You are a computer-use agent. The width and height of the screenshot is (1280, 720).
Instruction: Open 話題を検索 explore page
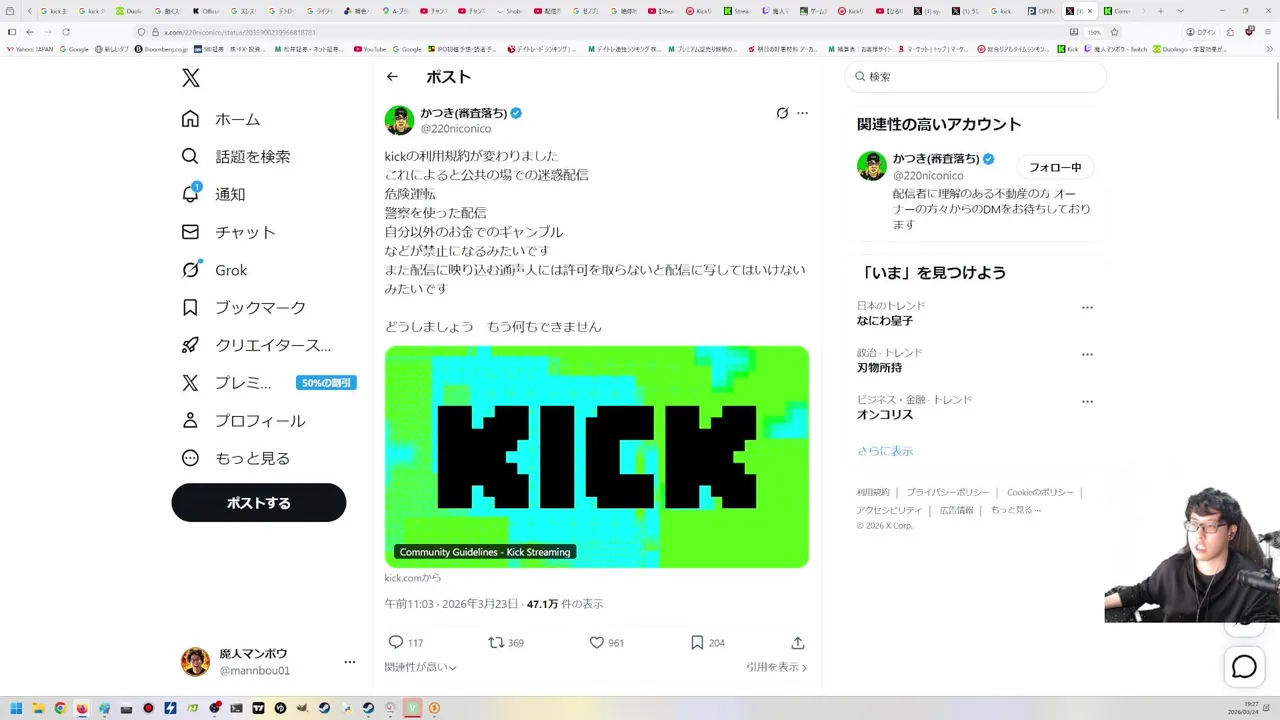(235, 157)
